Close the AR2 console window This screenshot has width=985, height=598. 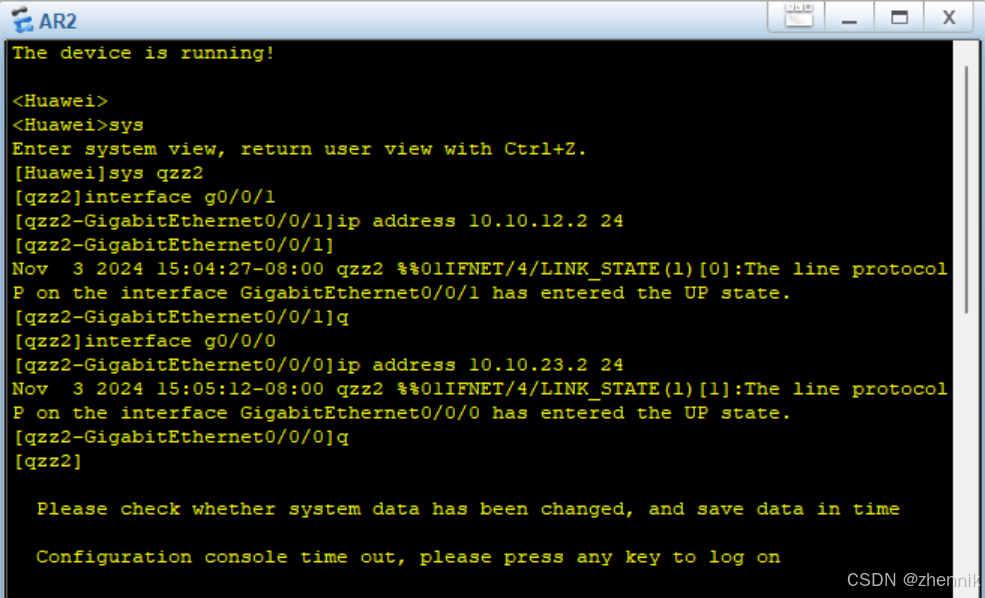tap(949, 18)
